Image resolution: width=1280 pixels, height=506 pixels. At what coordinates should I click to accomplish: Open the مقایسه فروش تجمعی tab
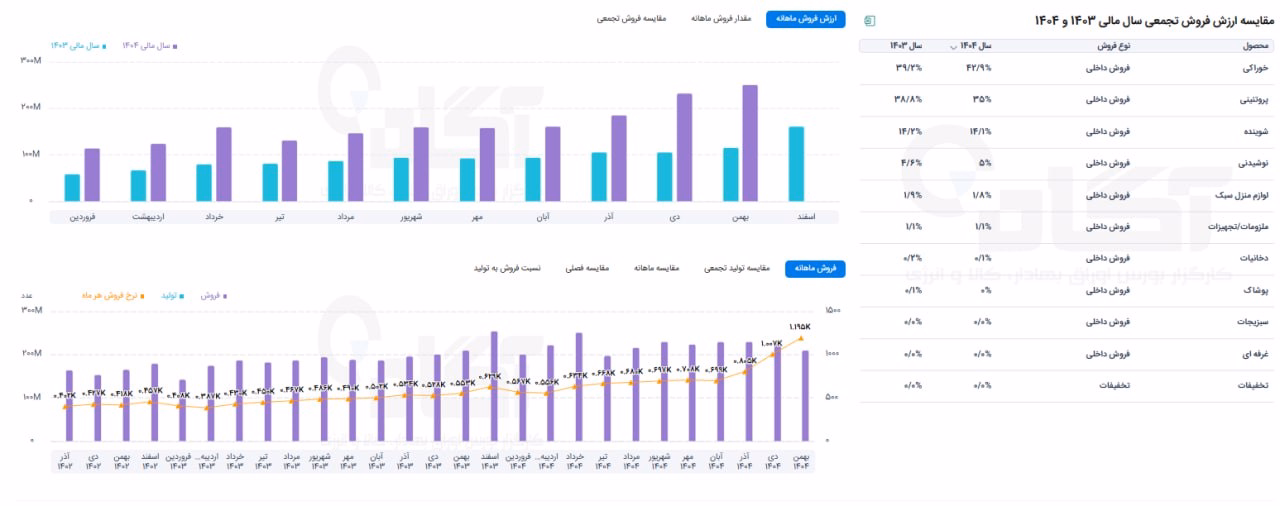click(x=631, y=19)
